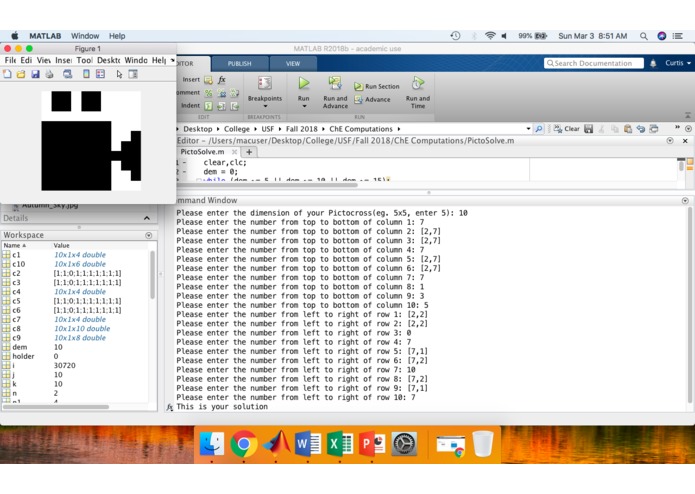This screenshot has height=494, width=695.
Task: Click Insert Colorbar icon in Figure 1
Action: (x=86, y=74)
